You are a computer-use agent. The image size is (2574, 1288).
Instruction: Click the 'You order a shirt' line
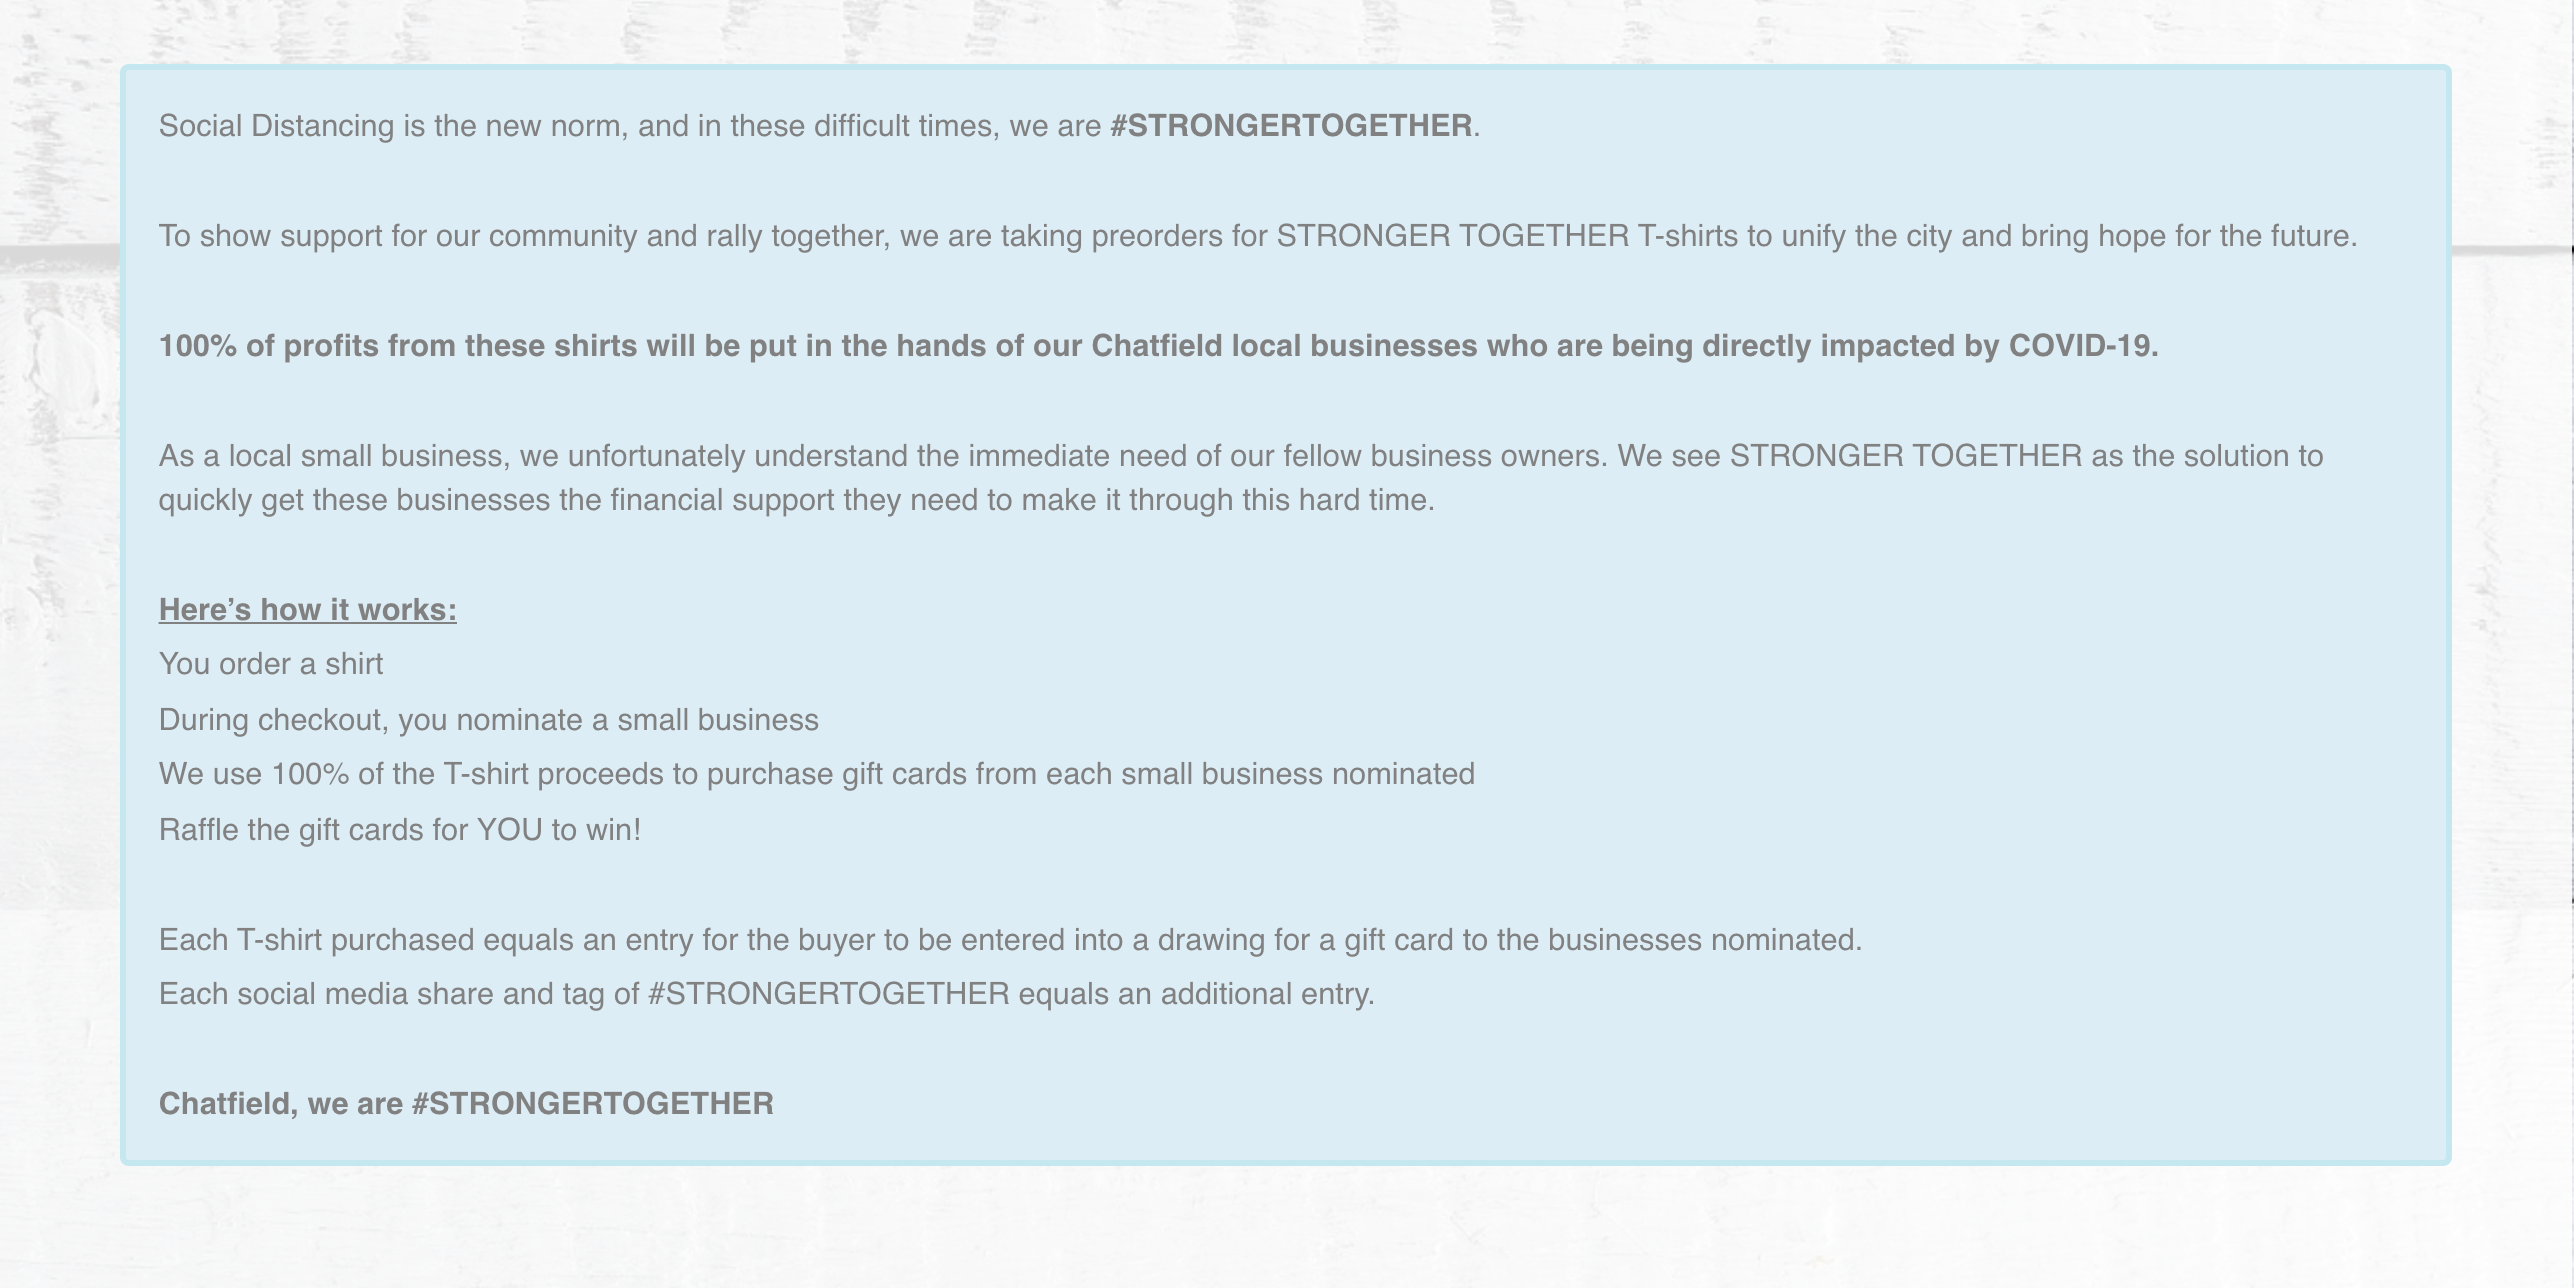click(x=271, y=664)
